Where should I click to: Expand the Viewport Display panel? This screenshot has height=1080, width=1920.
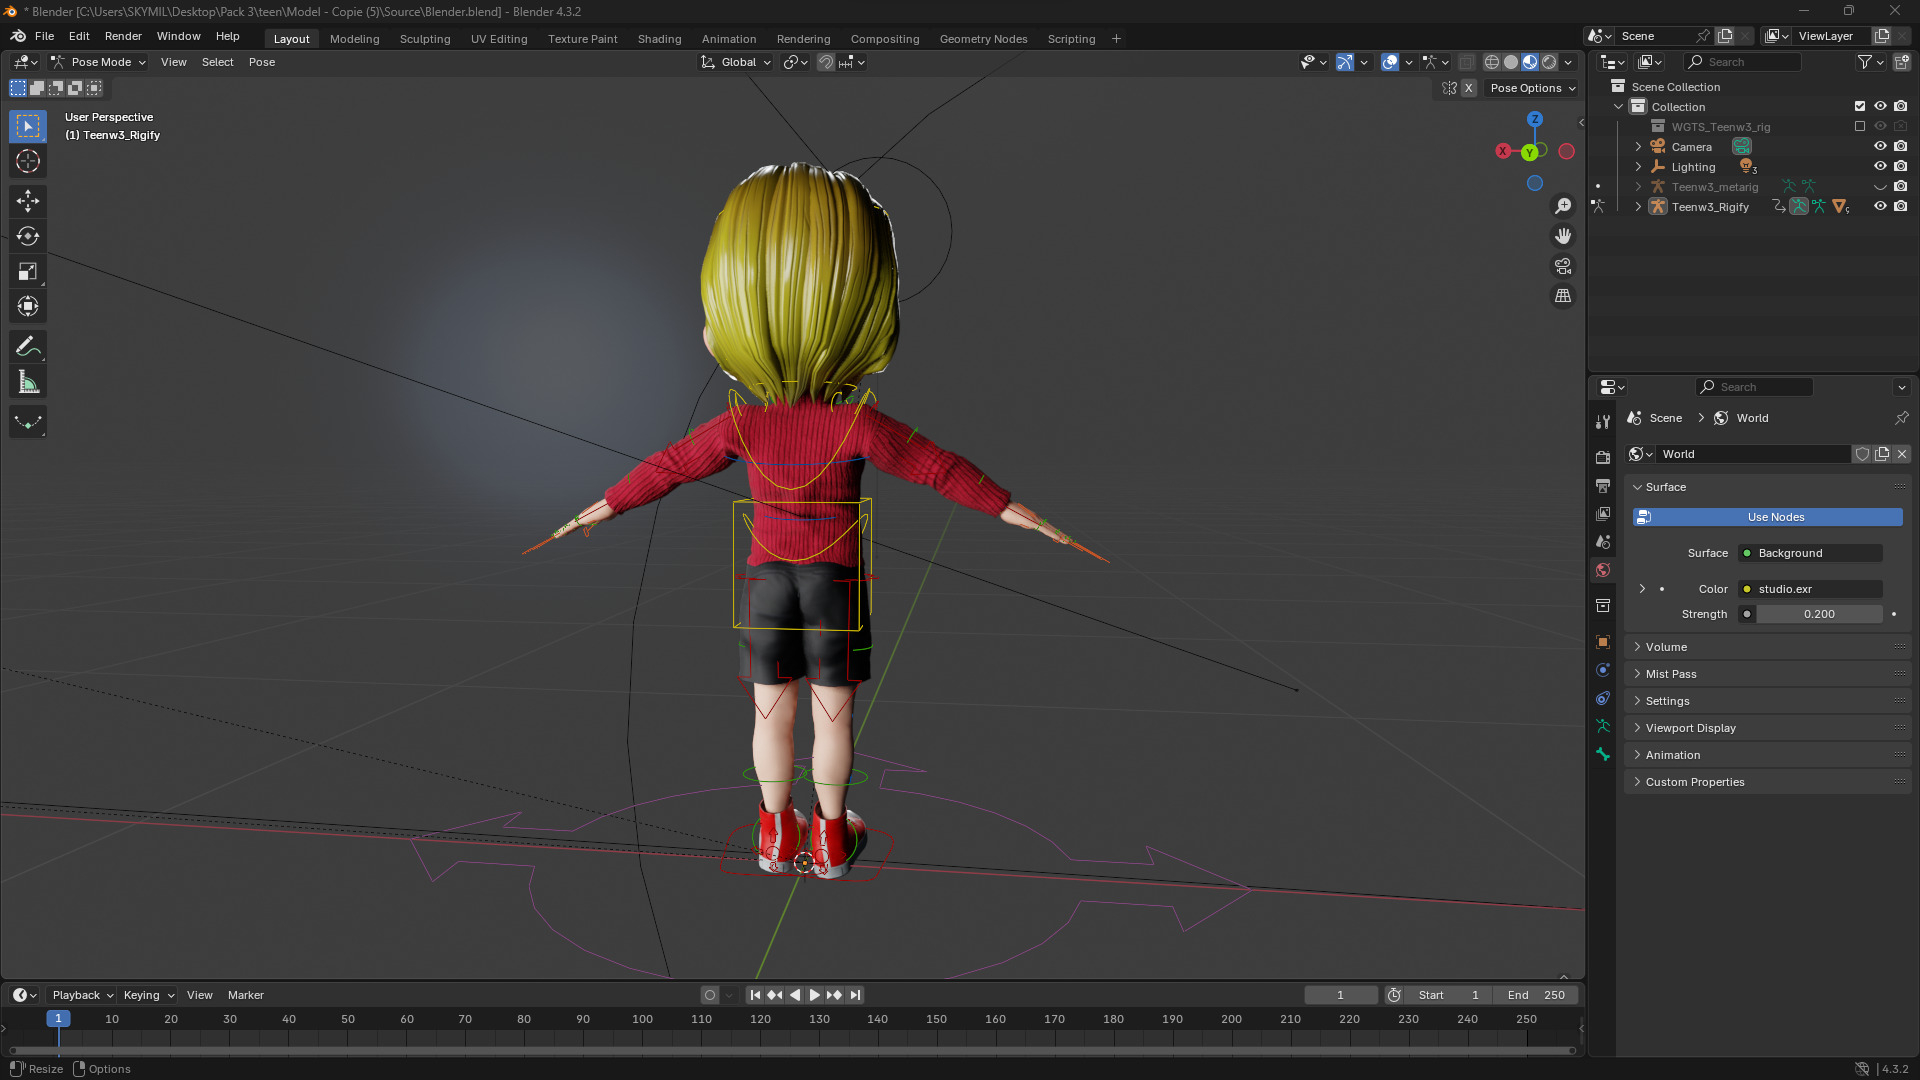(1767, 728)
